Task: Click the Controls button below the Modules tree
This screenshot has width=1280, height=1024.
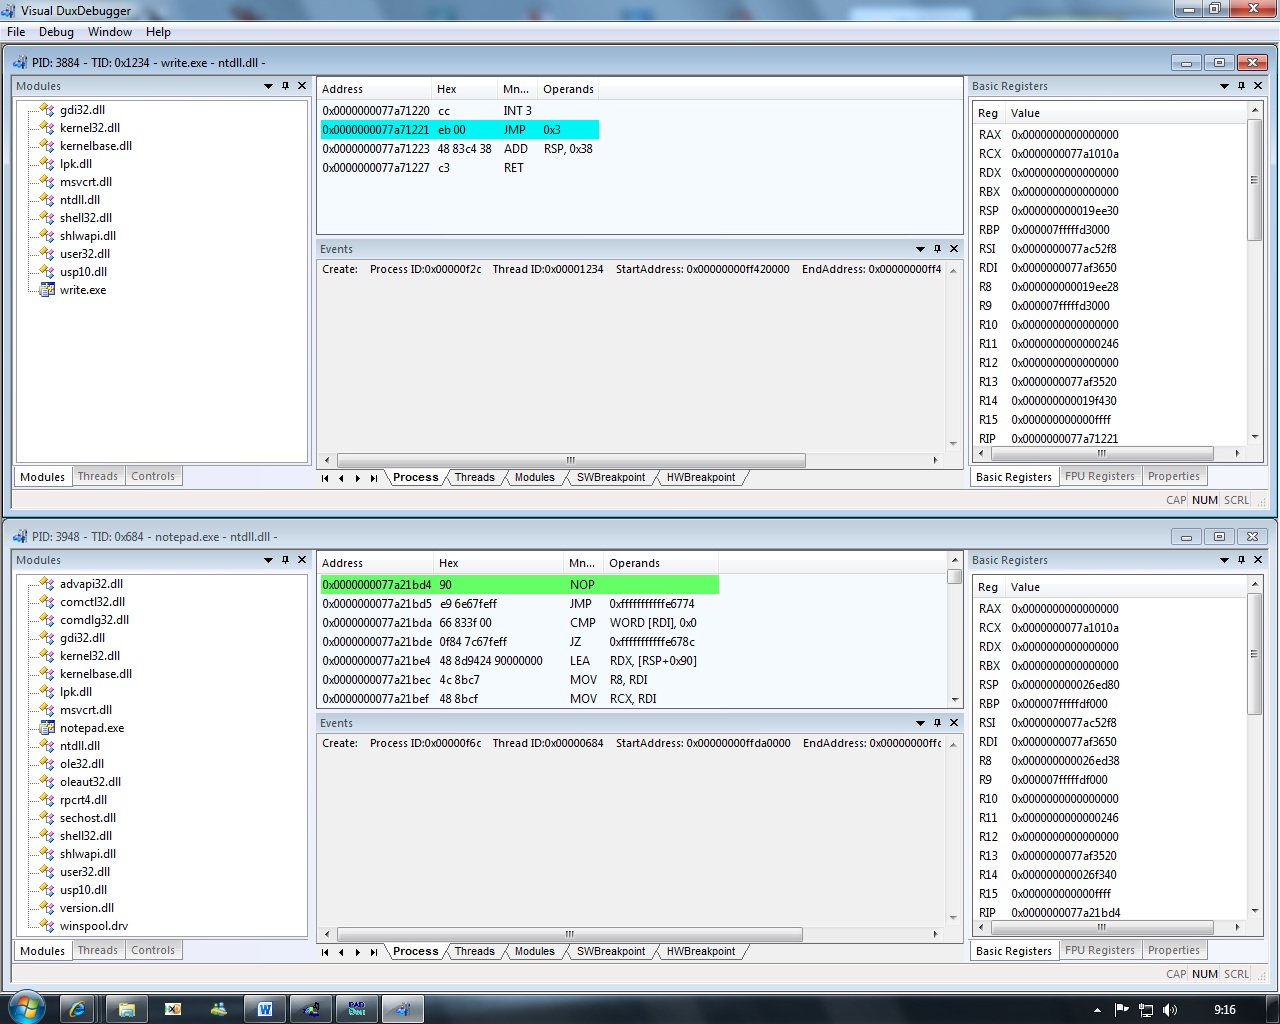Action: [x=153, y=476]
